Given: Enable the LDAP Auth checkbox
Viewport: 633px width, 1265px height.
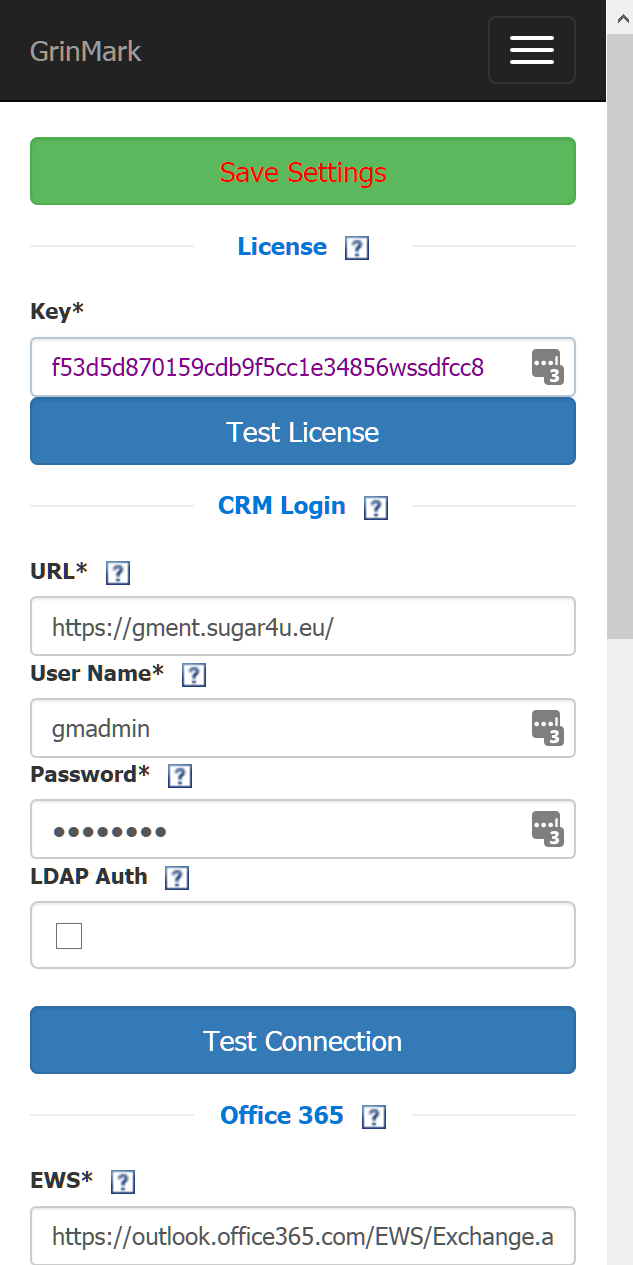Looking at the screenshot, I should pos(69,936).
